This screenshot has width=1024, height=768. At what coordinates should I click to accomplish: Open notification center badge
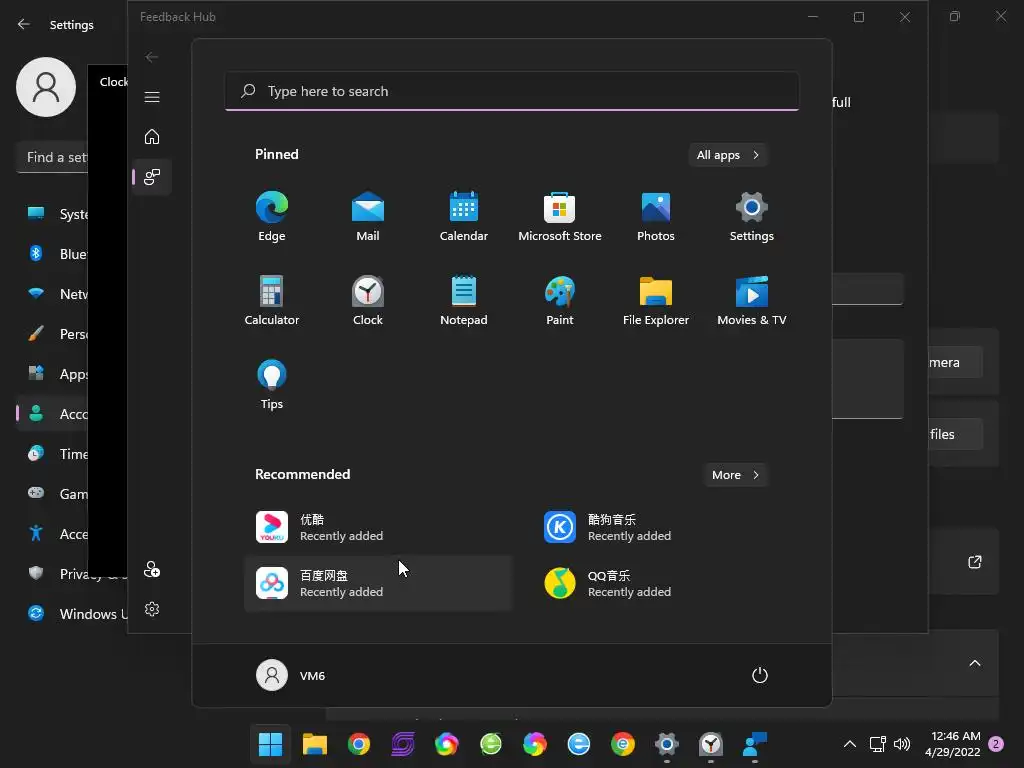point(997,744)
